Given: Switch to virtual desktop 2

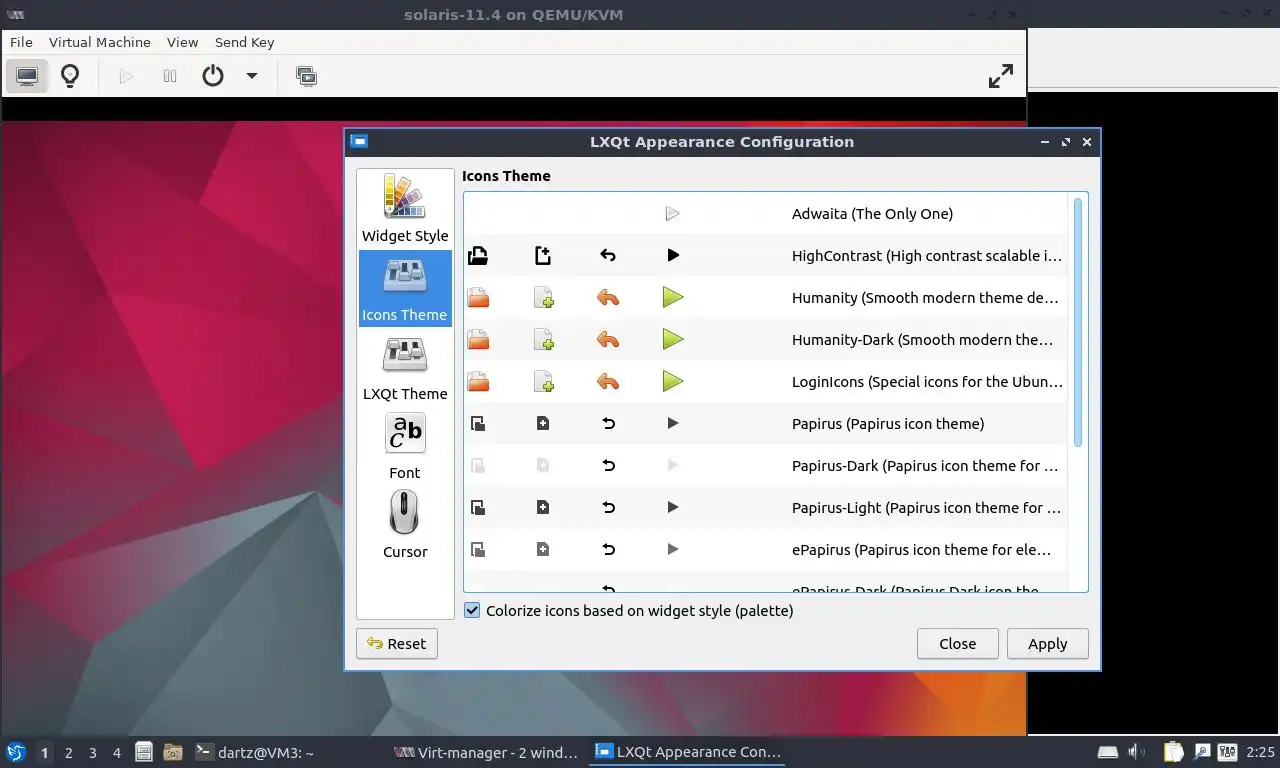Looking at the screenshot, I should coord(69,752).
